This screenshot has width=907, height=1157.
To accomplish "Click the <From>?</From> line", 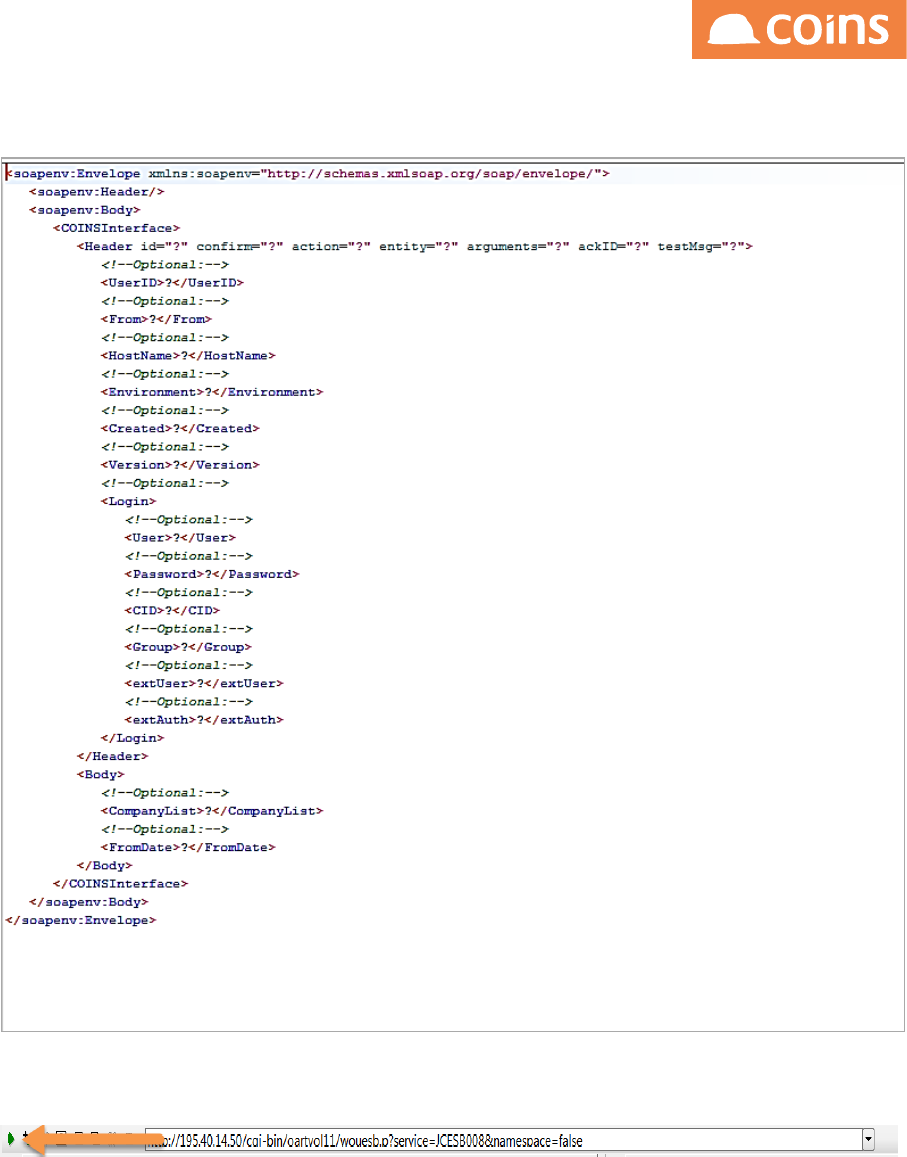I will point(156,320).
